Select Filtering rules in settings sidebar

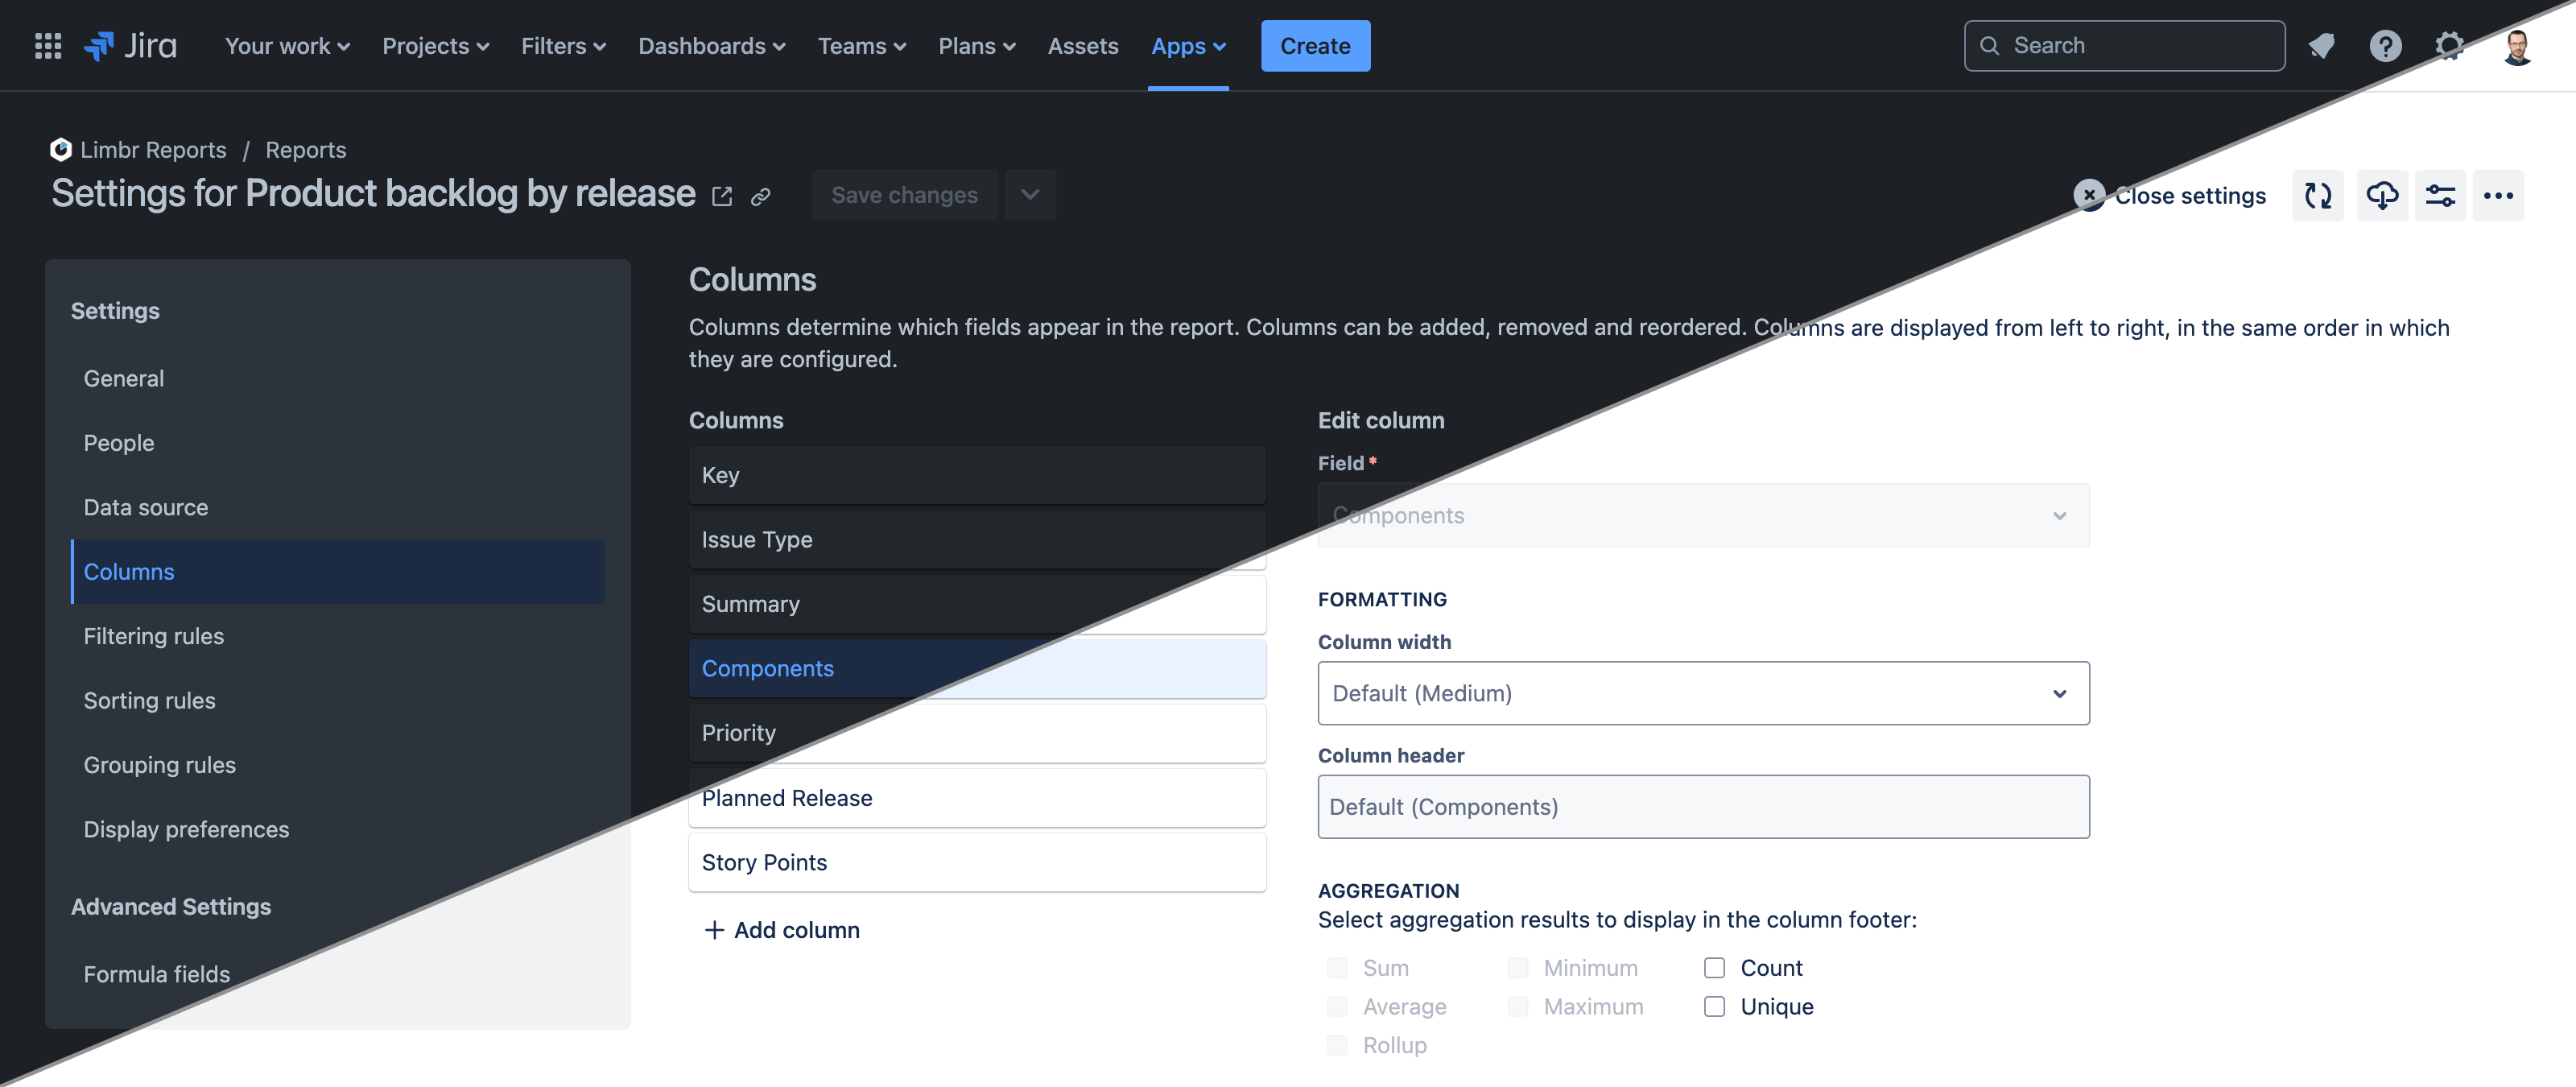[338, 636]
